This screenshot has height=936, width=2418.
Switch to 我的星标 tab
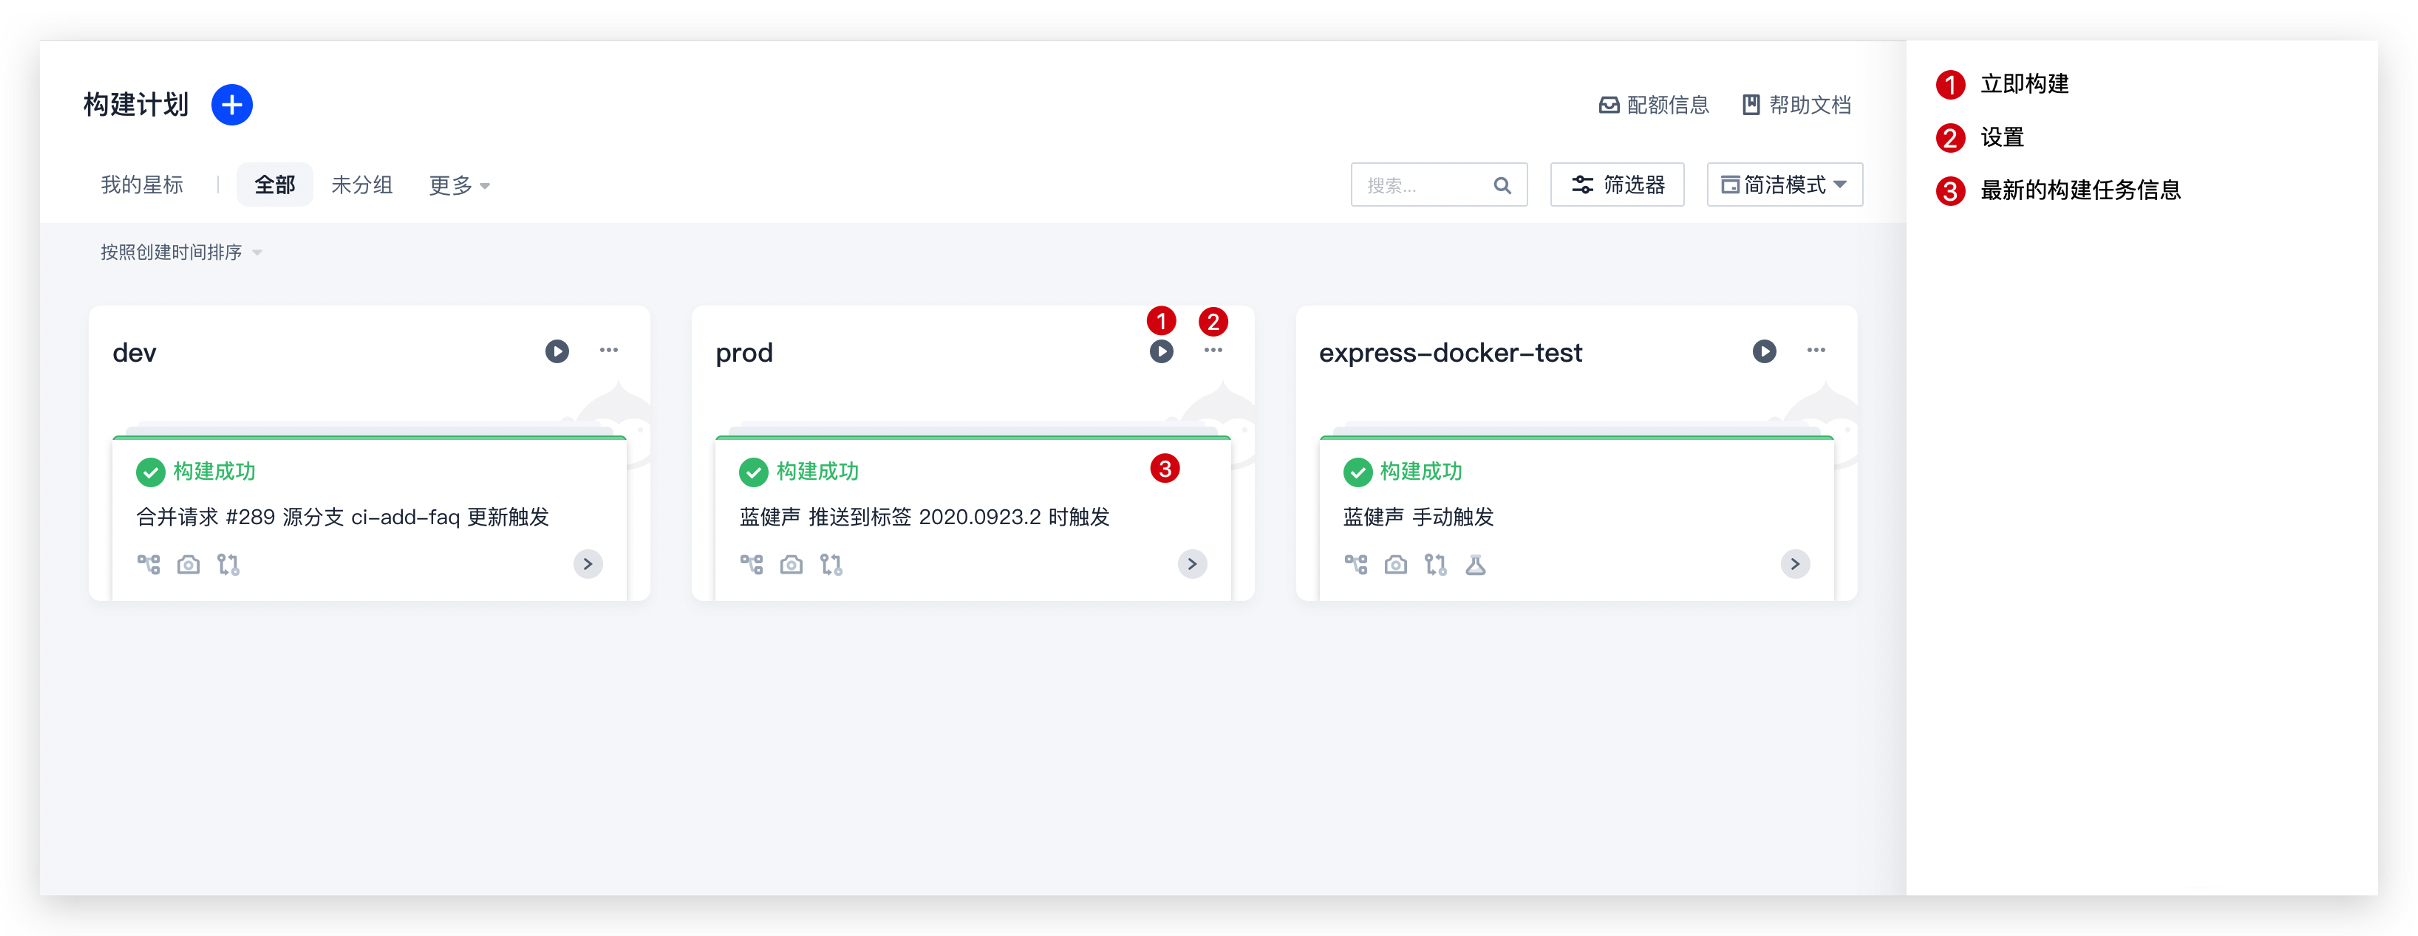(142, 185)
